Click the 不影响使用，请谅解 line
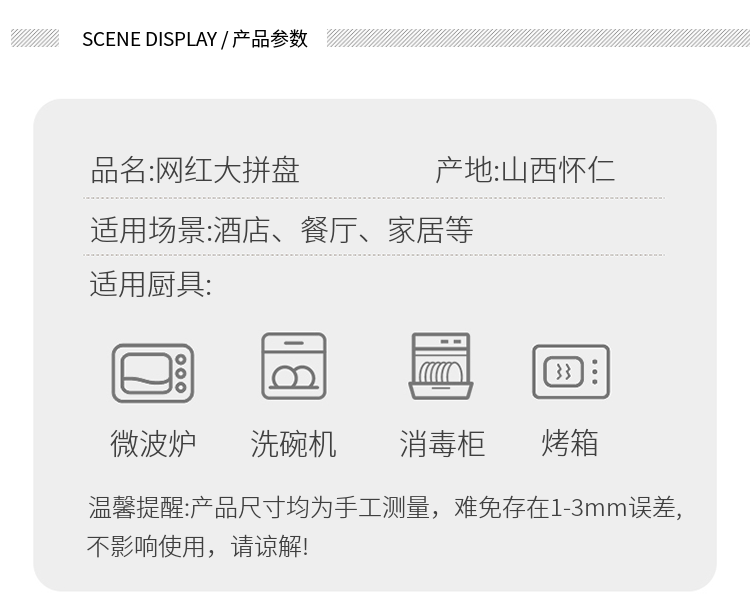This screenshot has height=611, width=750. pos(198,546)
